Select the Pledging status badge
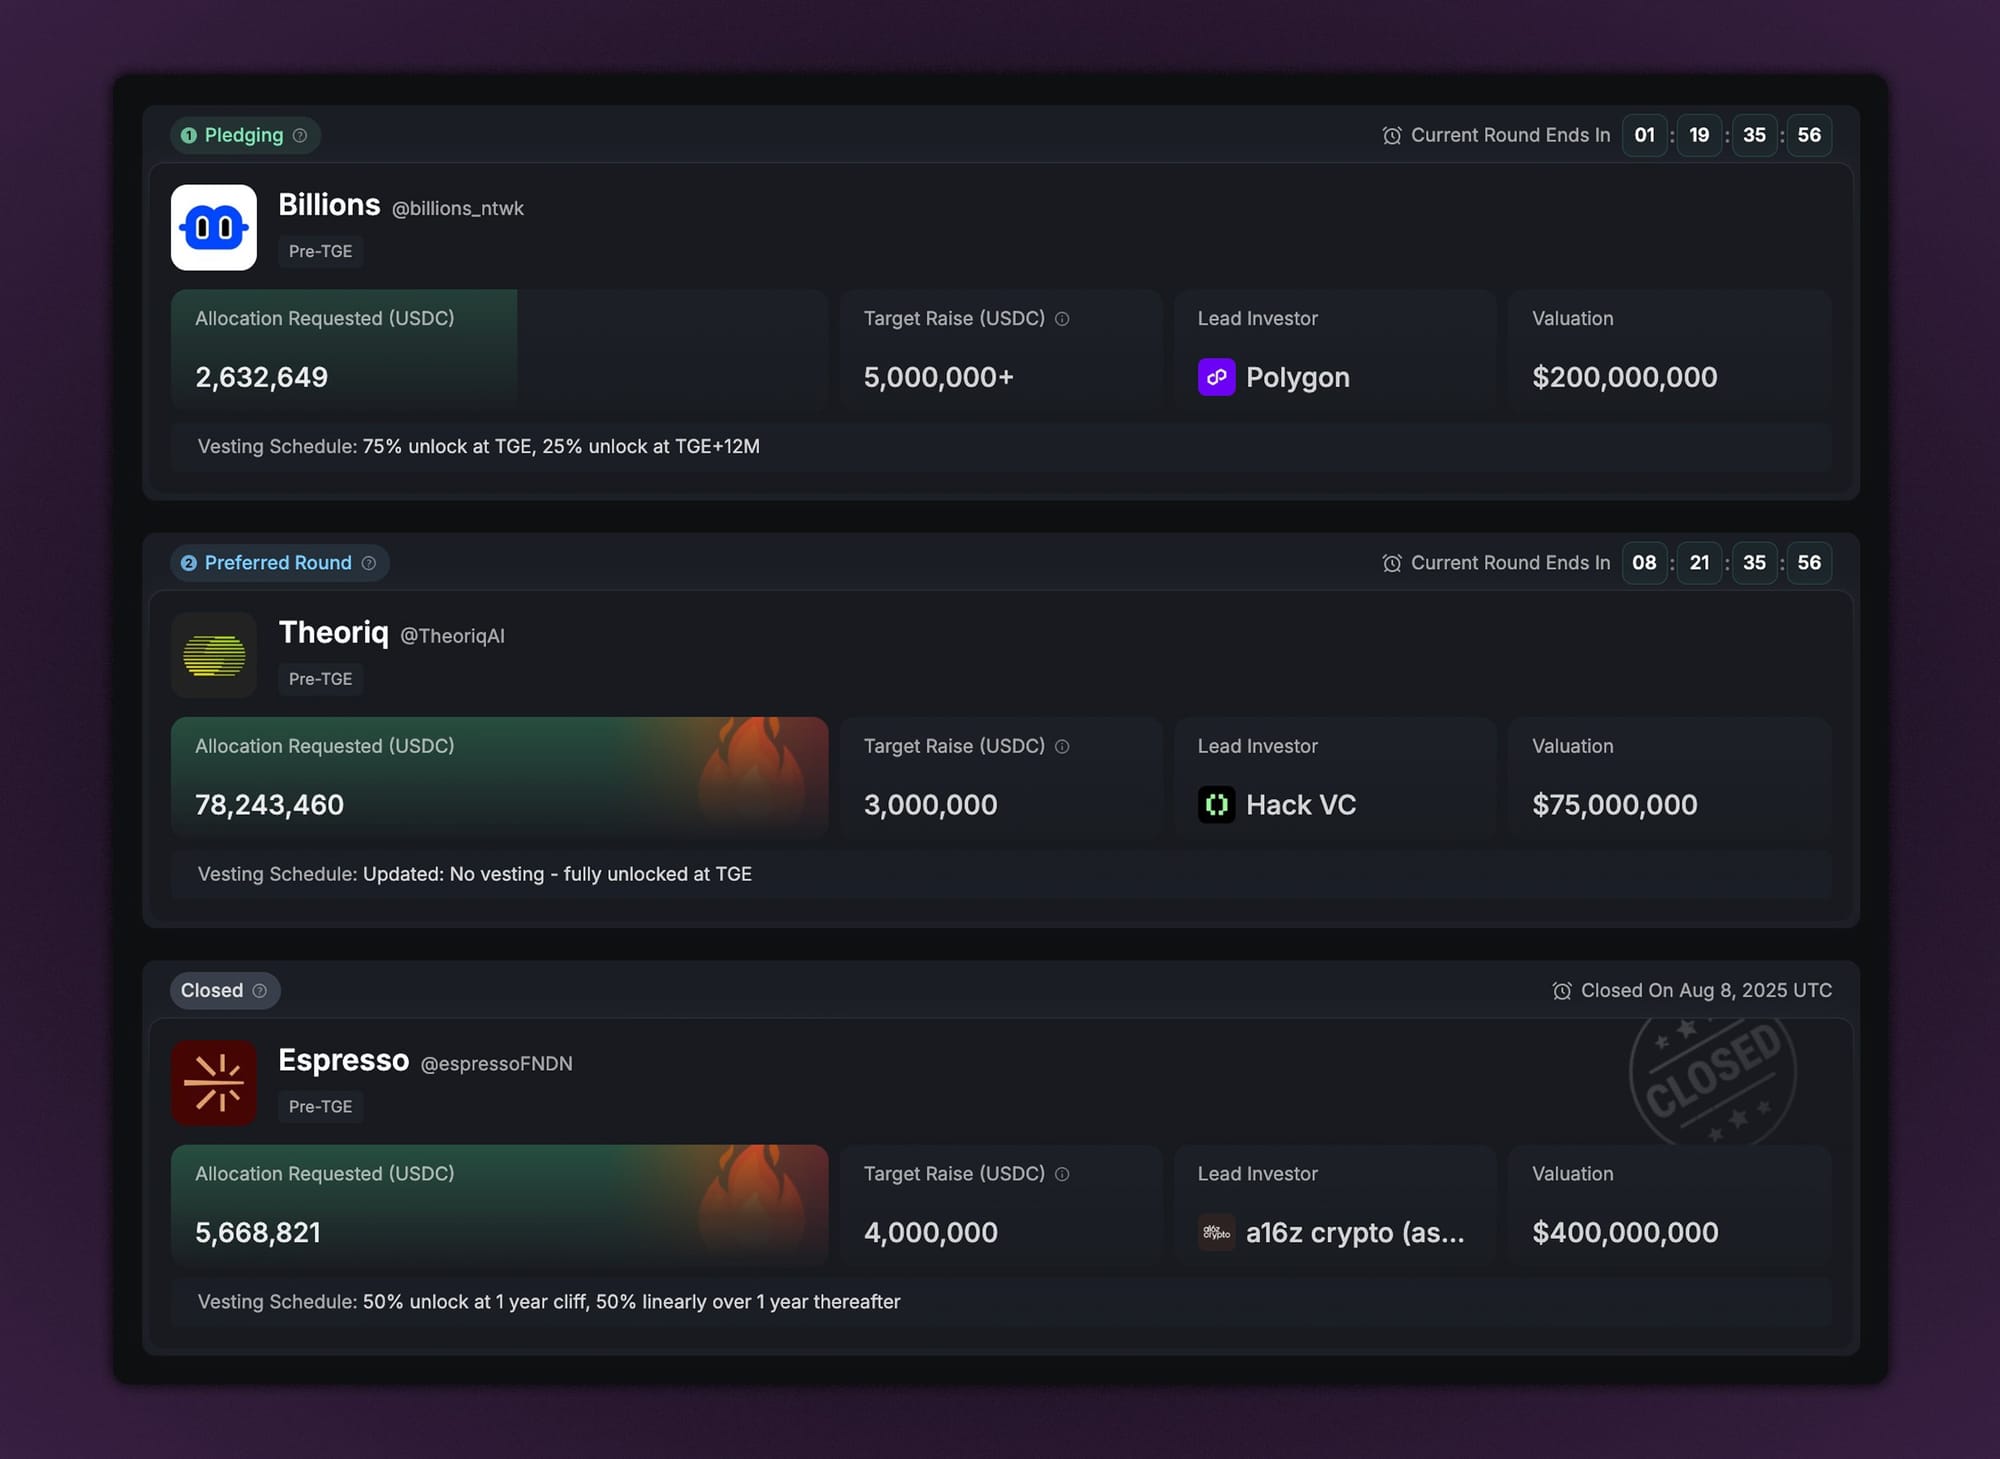Image resolution: width=2000 pixels, height=1459 pixels. [x=246, y=135]
